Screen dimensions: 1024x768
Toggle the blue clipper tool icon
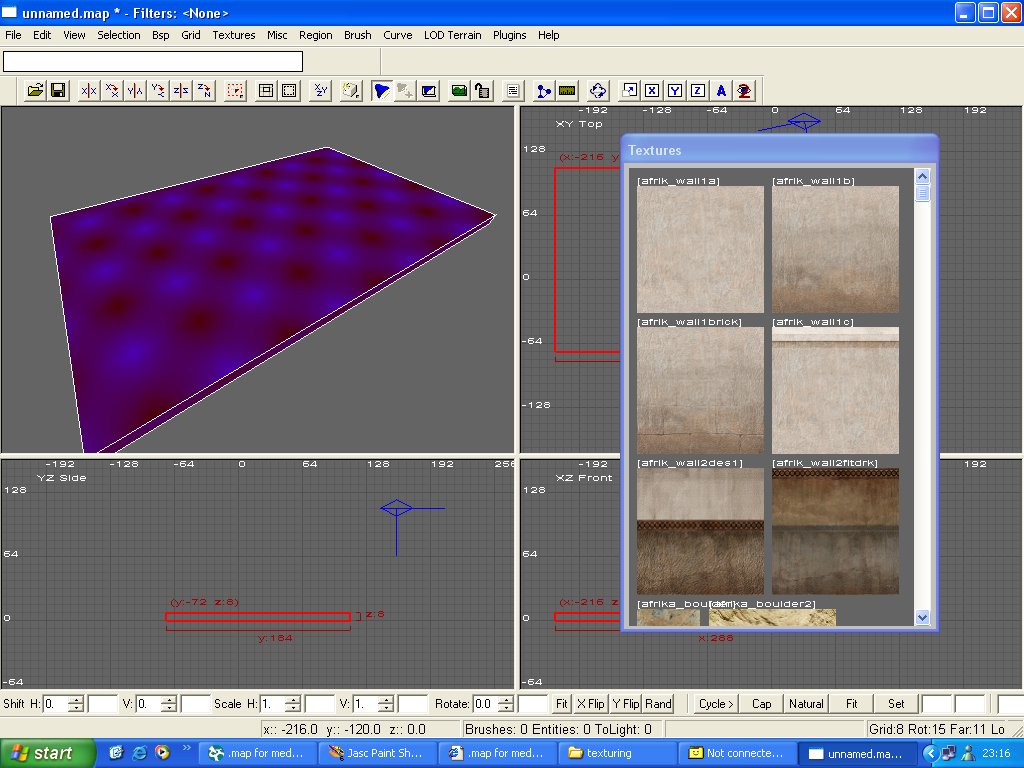(381, 91)
